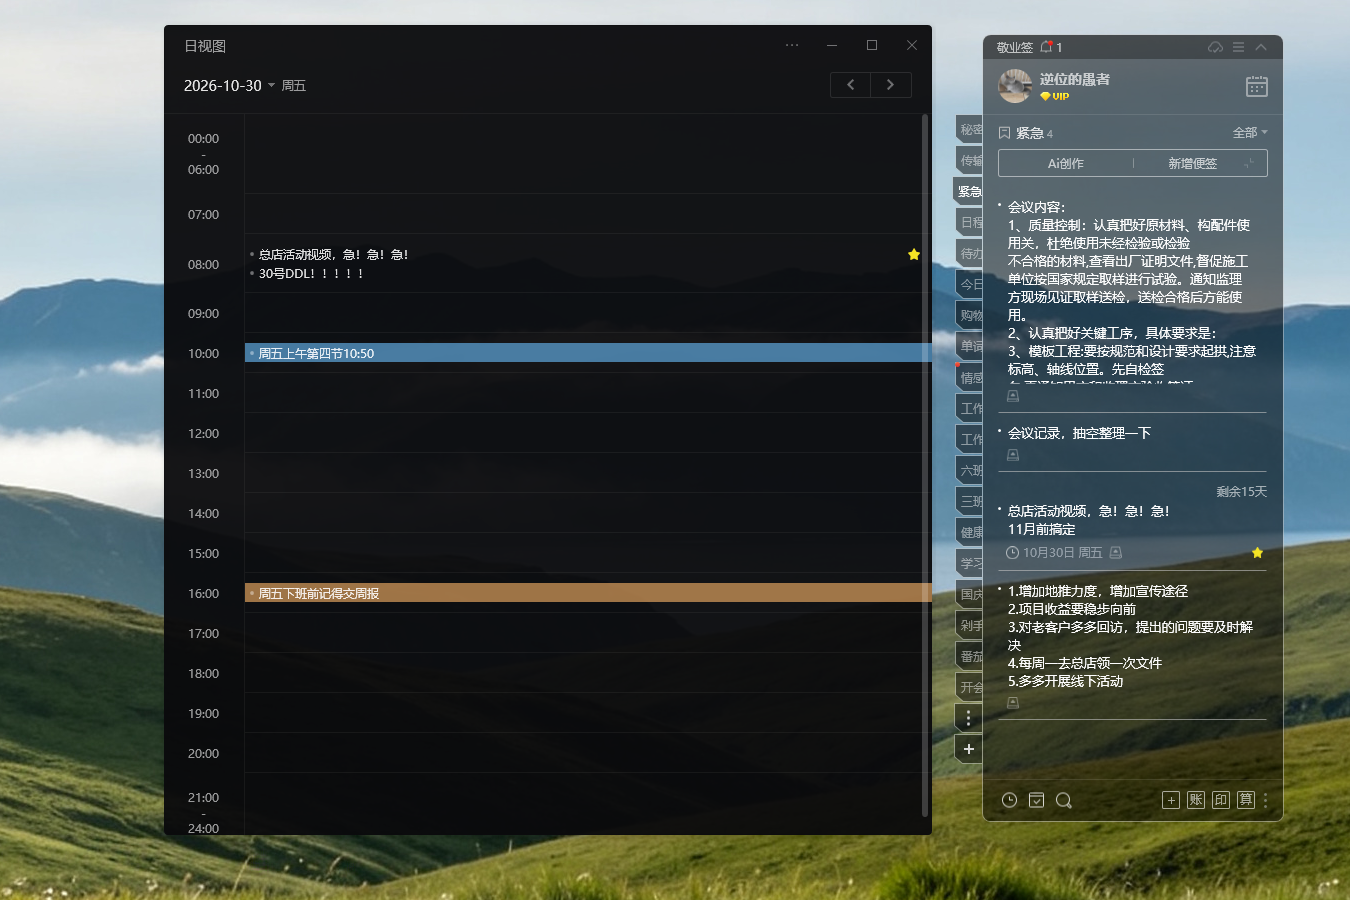The image size is (1350, 900).
Task: Open the hamburger menu in 敬业签 panel
Action: click(x=1238, y=47)
